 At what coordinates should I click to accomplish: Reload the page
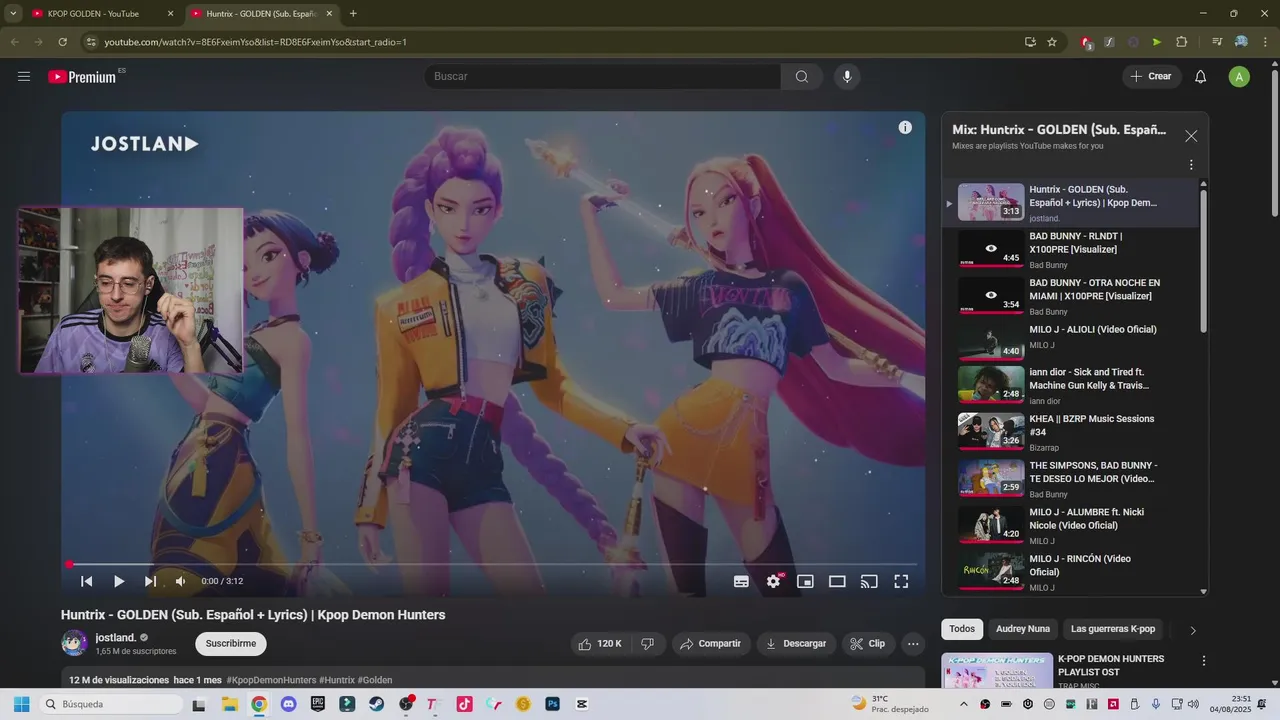coord(63,42)
